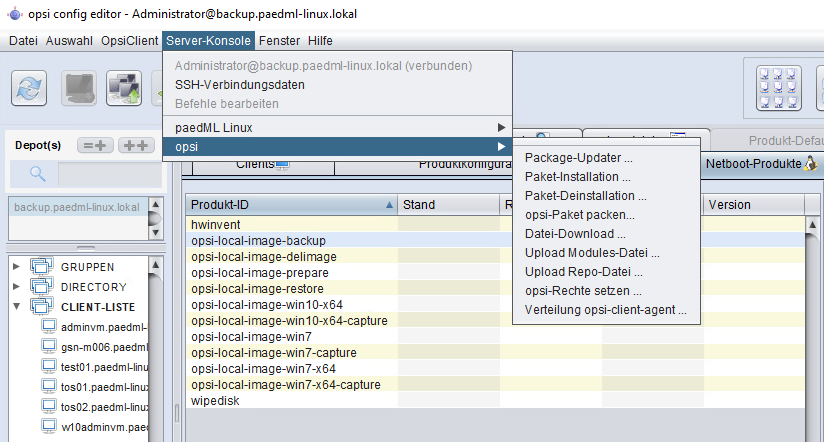The height and width of the screenshot is (442, 824).
Task: Sort by the Stand column header
Action: [x=449, y=204]
